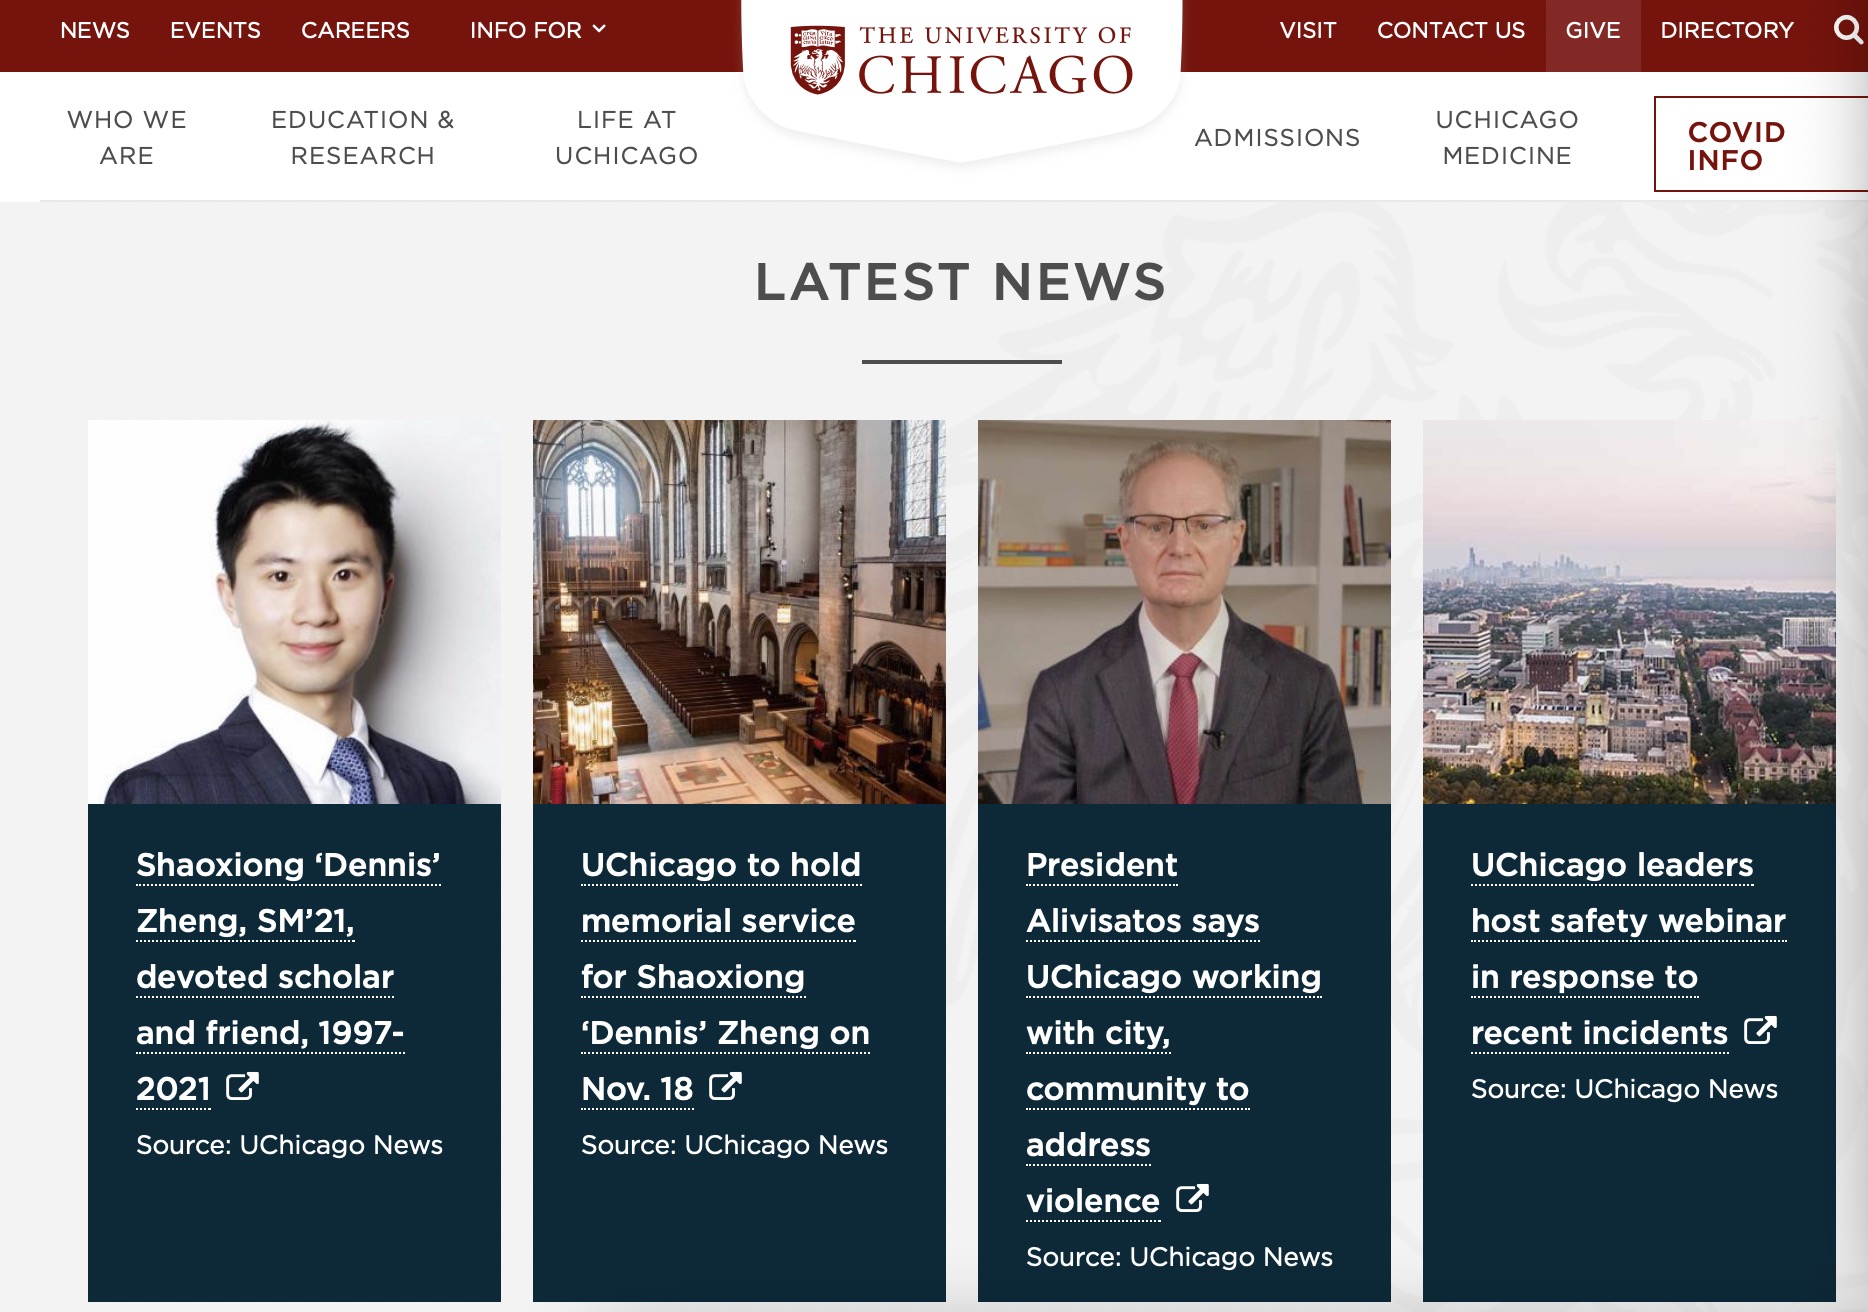Open the memorial service article headline

click(725, 976)
